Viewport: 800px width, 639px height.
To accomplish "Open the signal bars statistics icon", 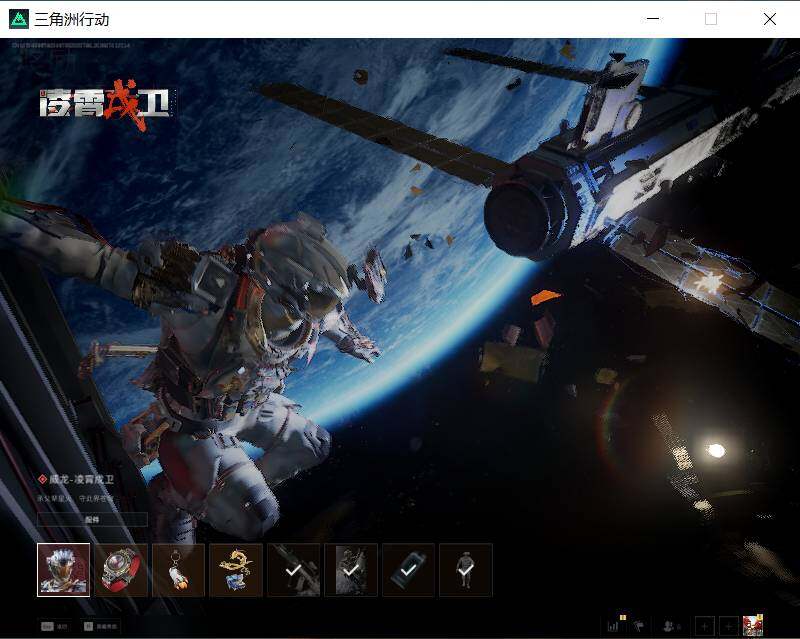I will (x=615, y=625).
